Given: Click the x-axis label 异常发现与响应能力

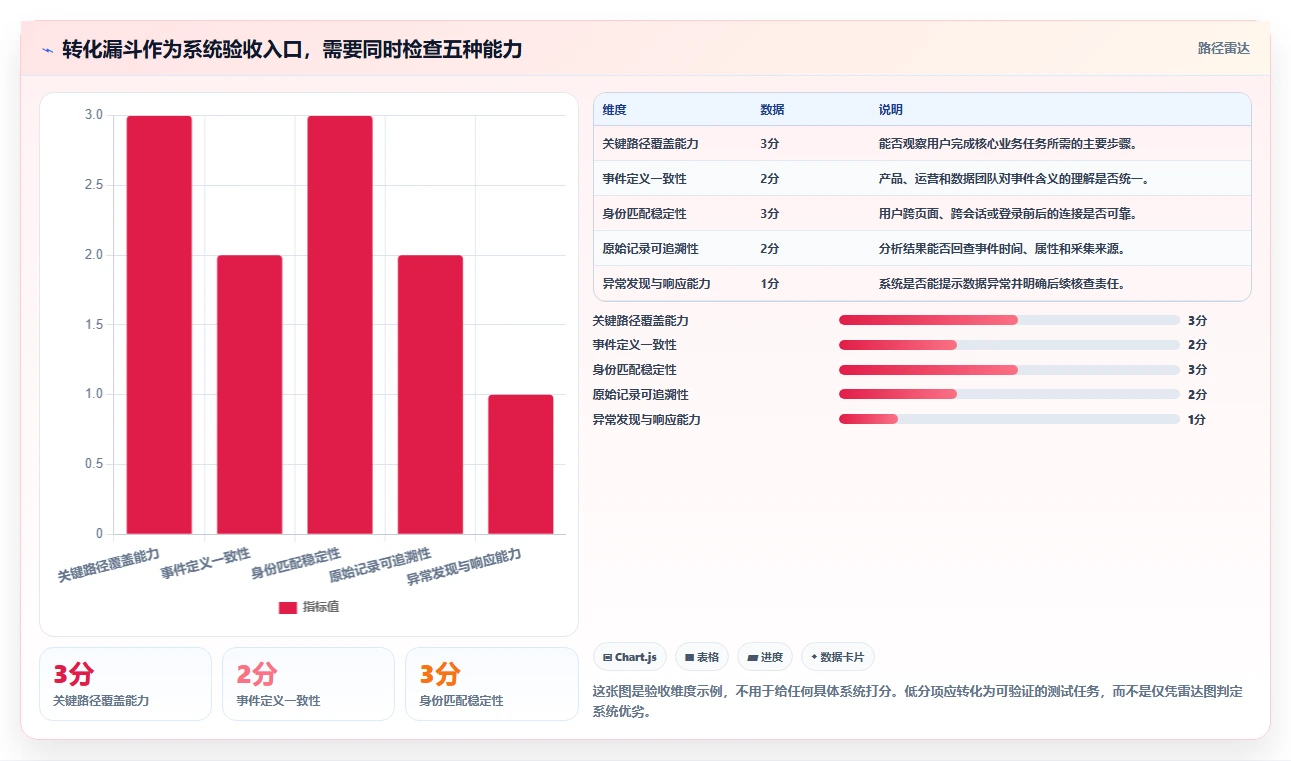Looking at the screenshot, I should (x=465, y=566).
